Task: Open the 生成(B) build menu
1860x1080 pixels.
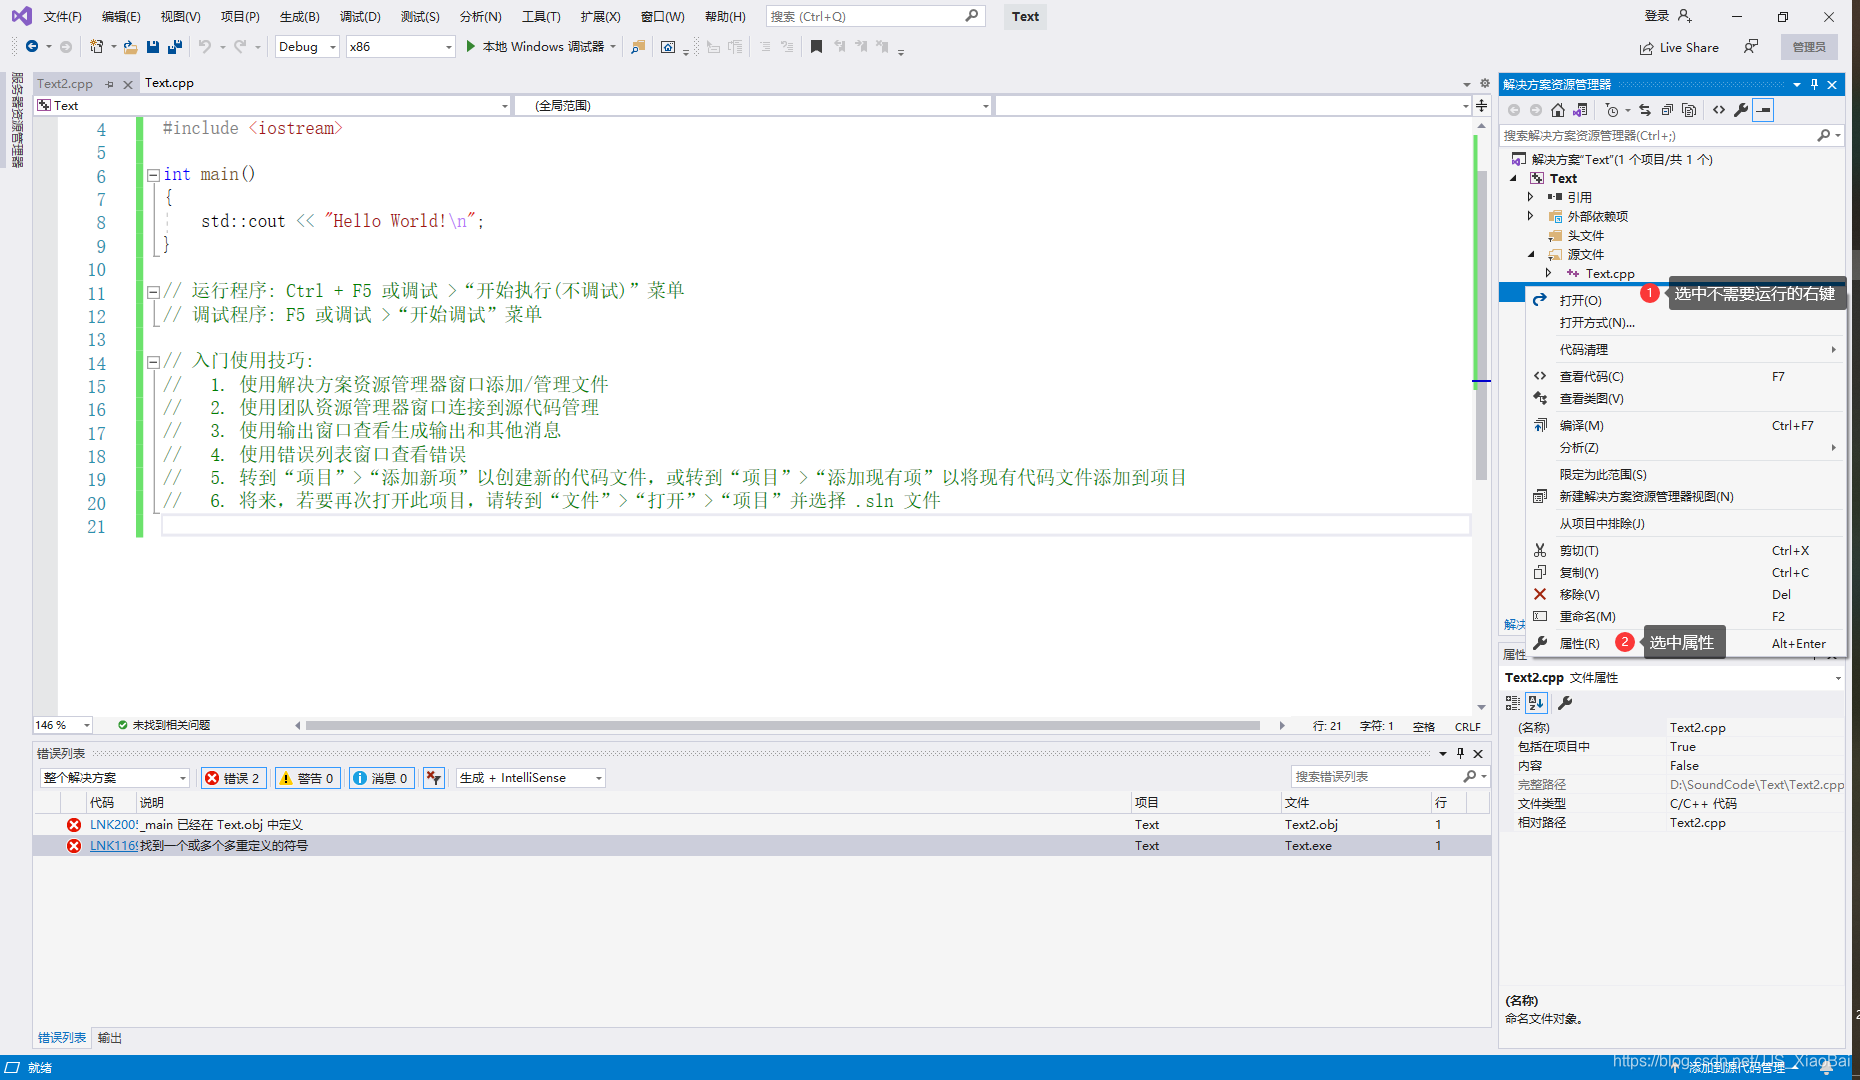Action: (x=299, y=16)
